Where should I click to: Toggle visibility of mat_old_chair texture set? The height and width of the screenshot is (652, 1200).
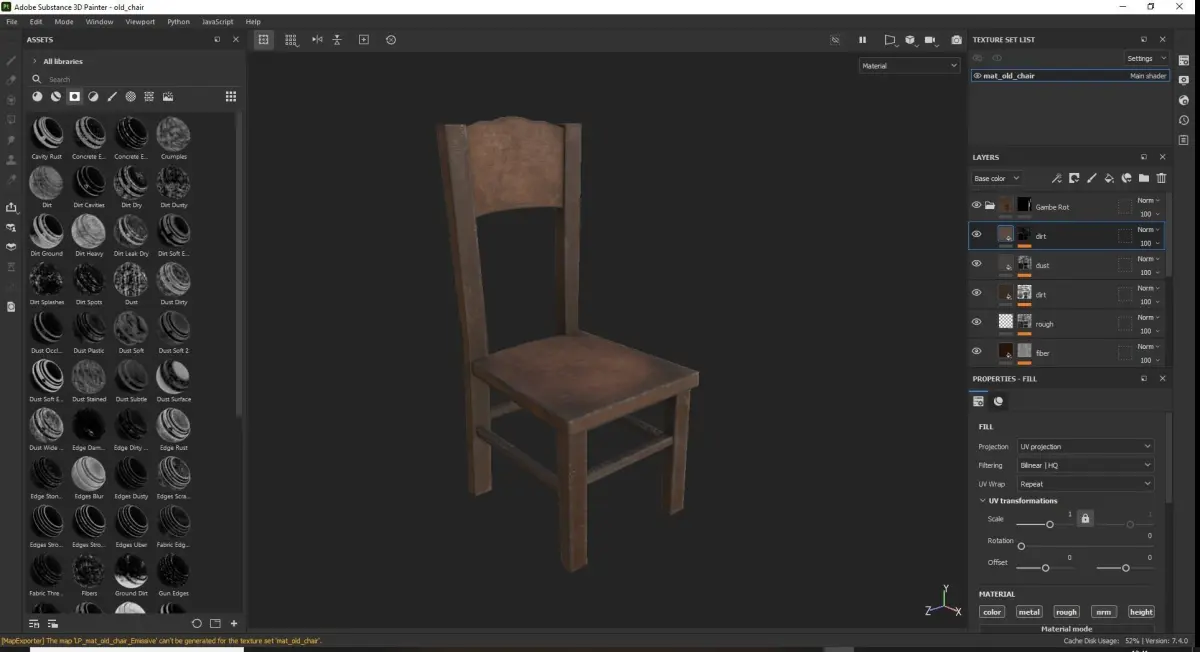pyautogui.click(x=978, y=75)
